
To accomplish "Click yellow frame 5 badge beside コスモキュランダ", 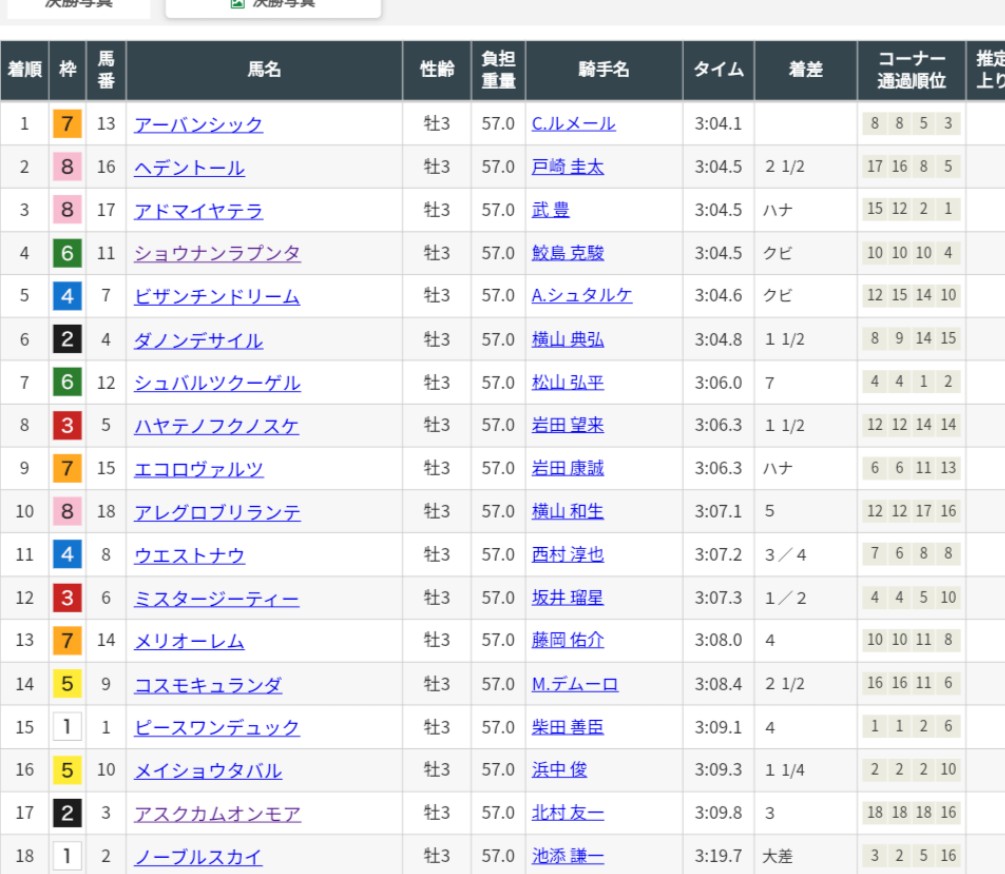I will (x=67, y=684).
